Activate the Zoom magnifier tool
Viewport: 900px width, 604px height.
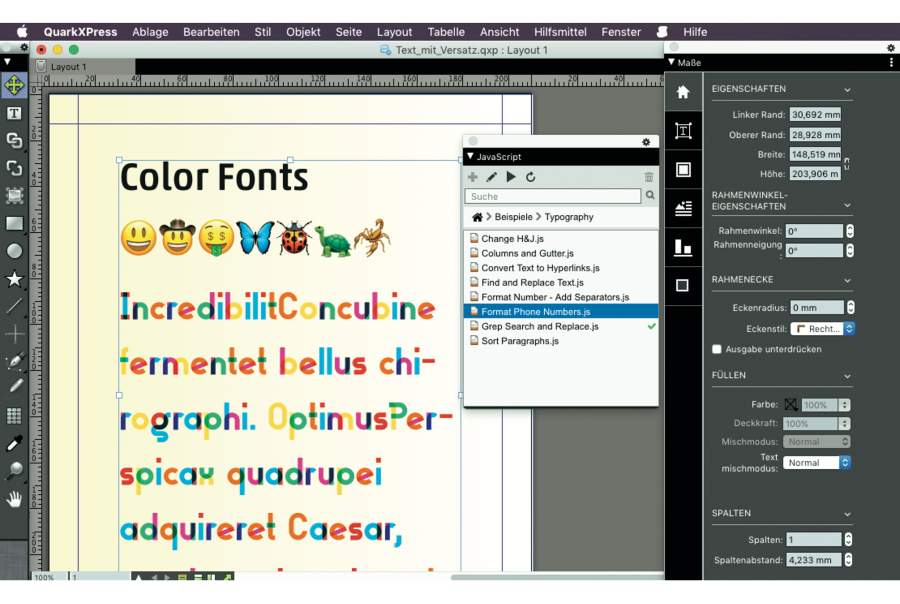click(14, 471)
